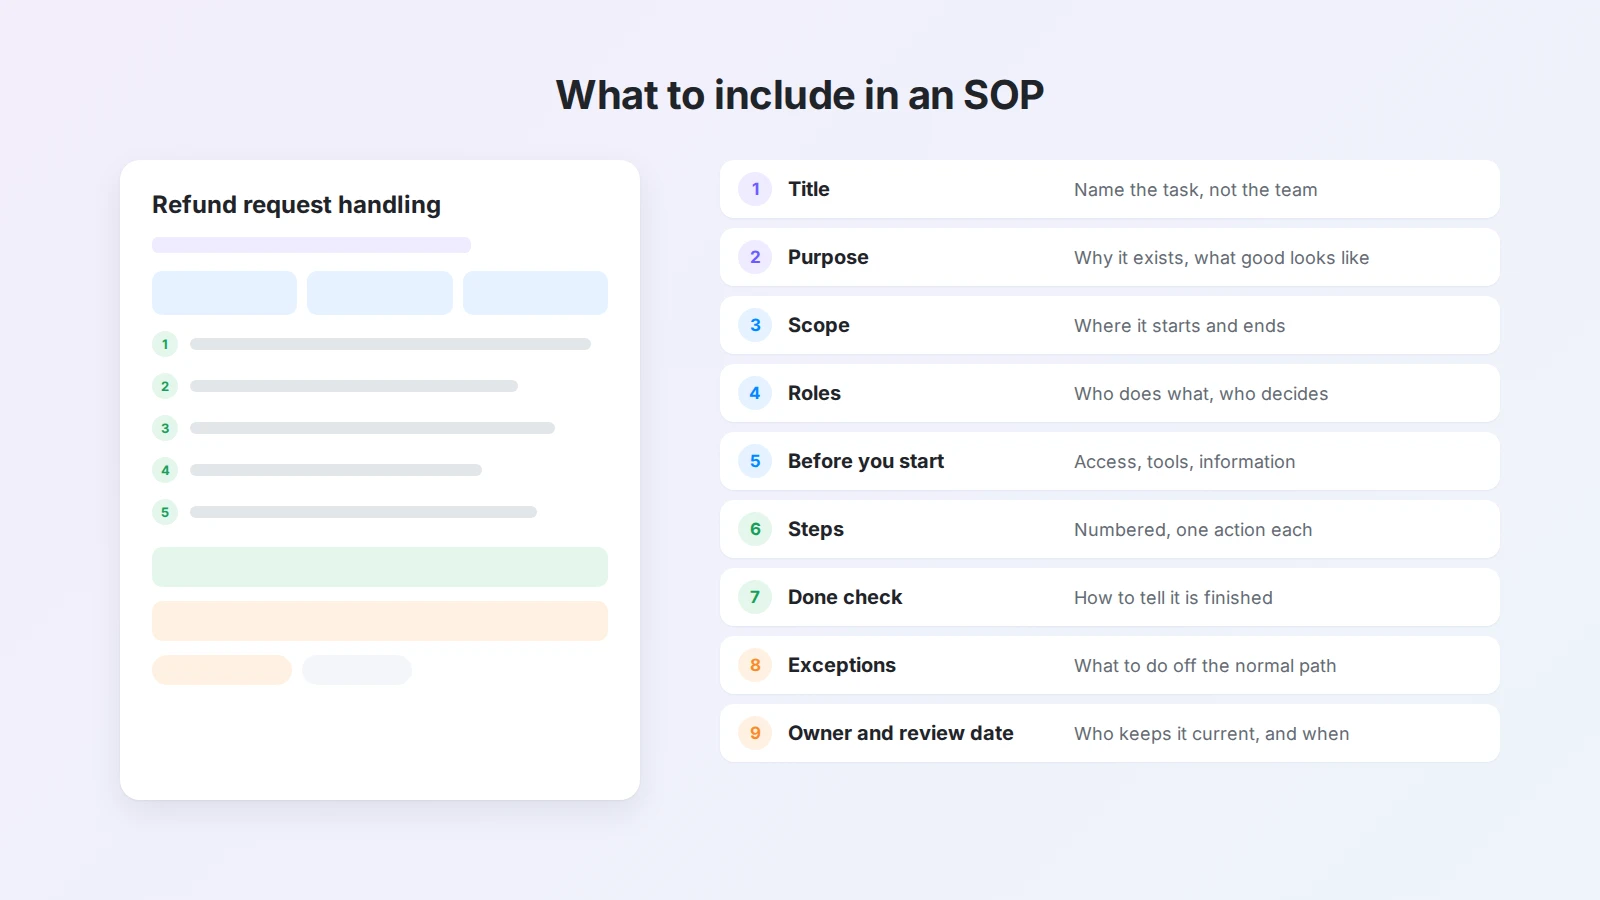Click the number 2 badge beside Purpose
1600x900 pixels.
coord(755,257)
